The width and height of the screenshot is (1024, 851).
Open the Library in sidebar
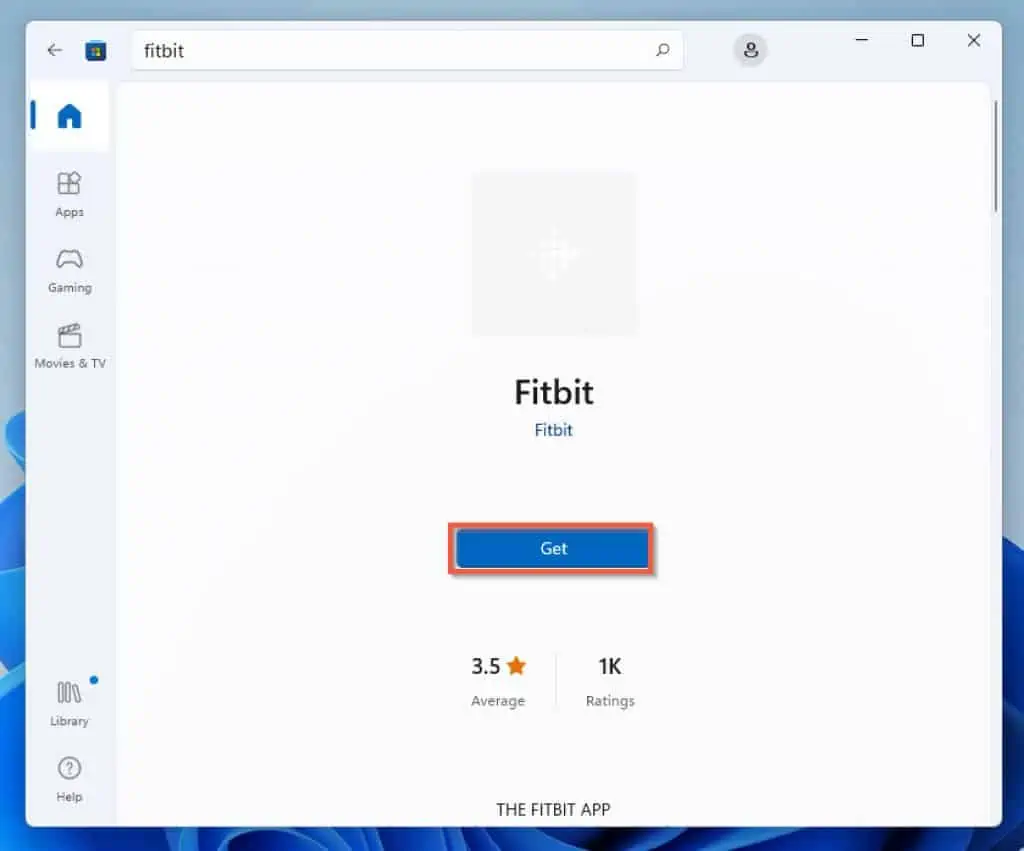pos(69,703)
